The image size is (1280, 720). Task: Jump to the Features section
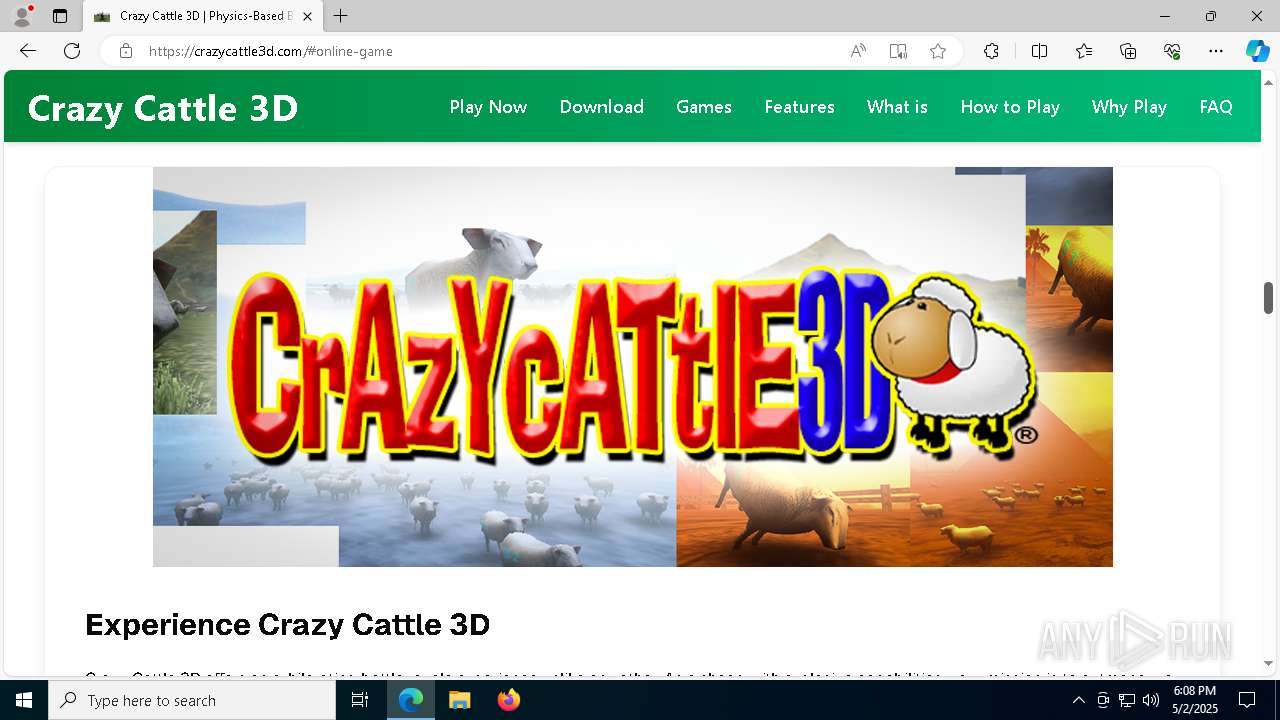(x=799, y=107)
